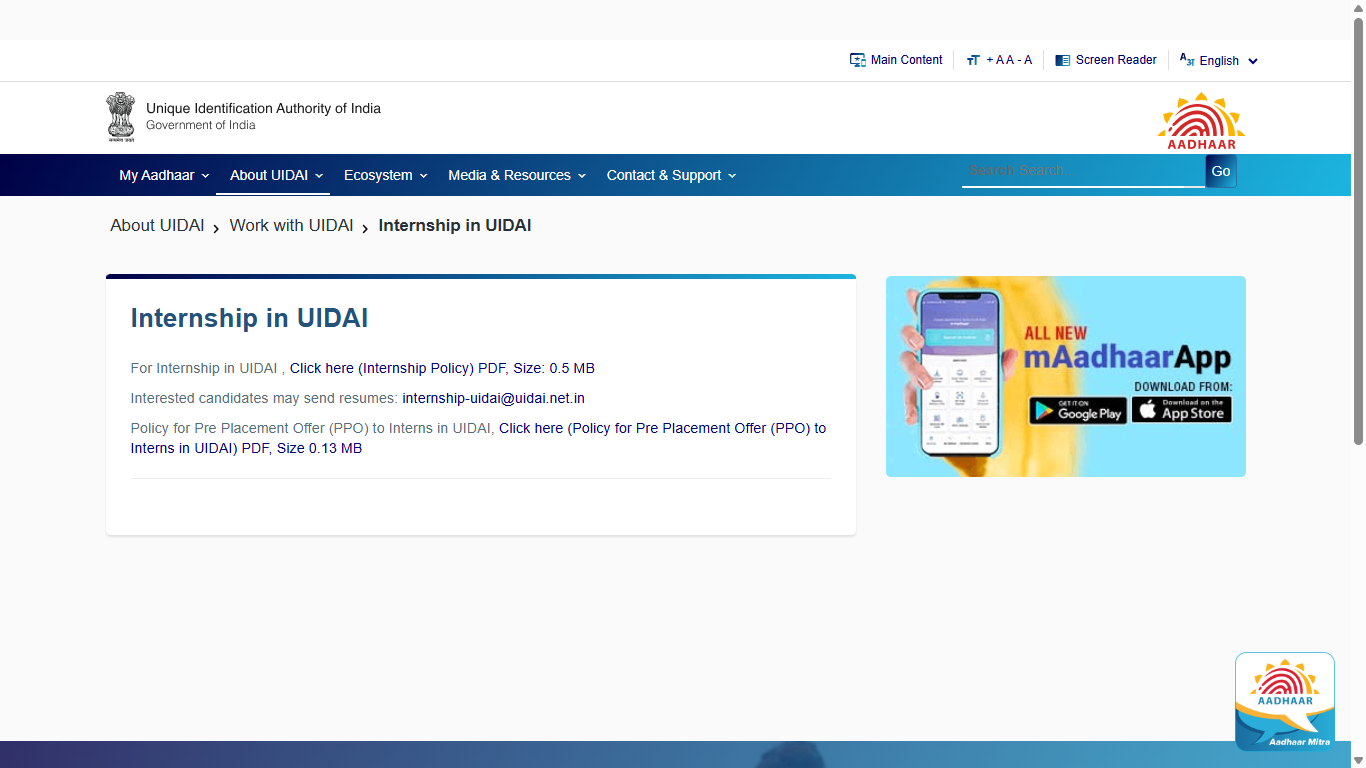Screen dimensions: 1366x768
Task: Expand the About UIDAI chevron arrow
Action: click(x=319, y=176)
